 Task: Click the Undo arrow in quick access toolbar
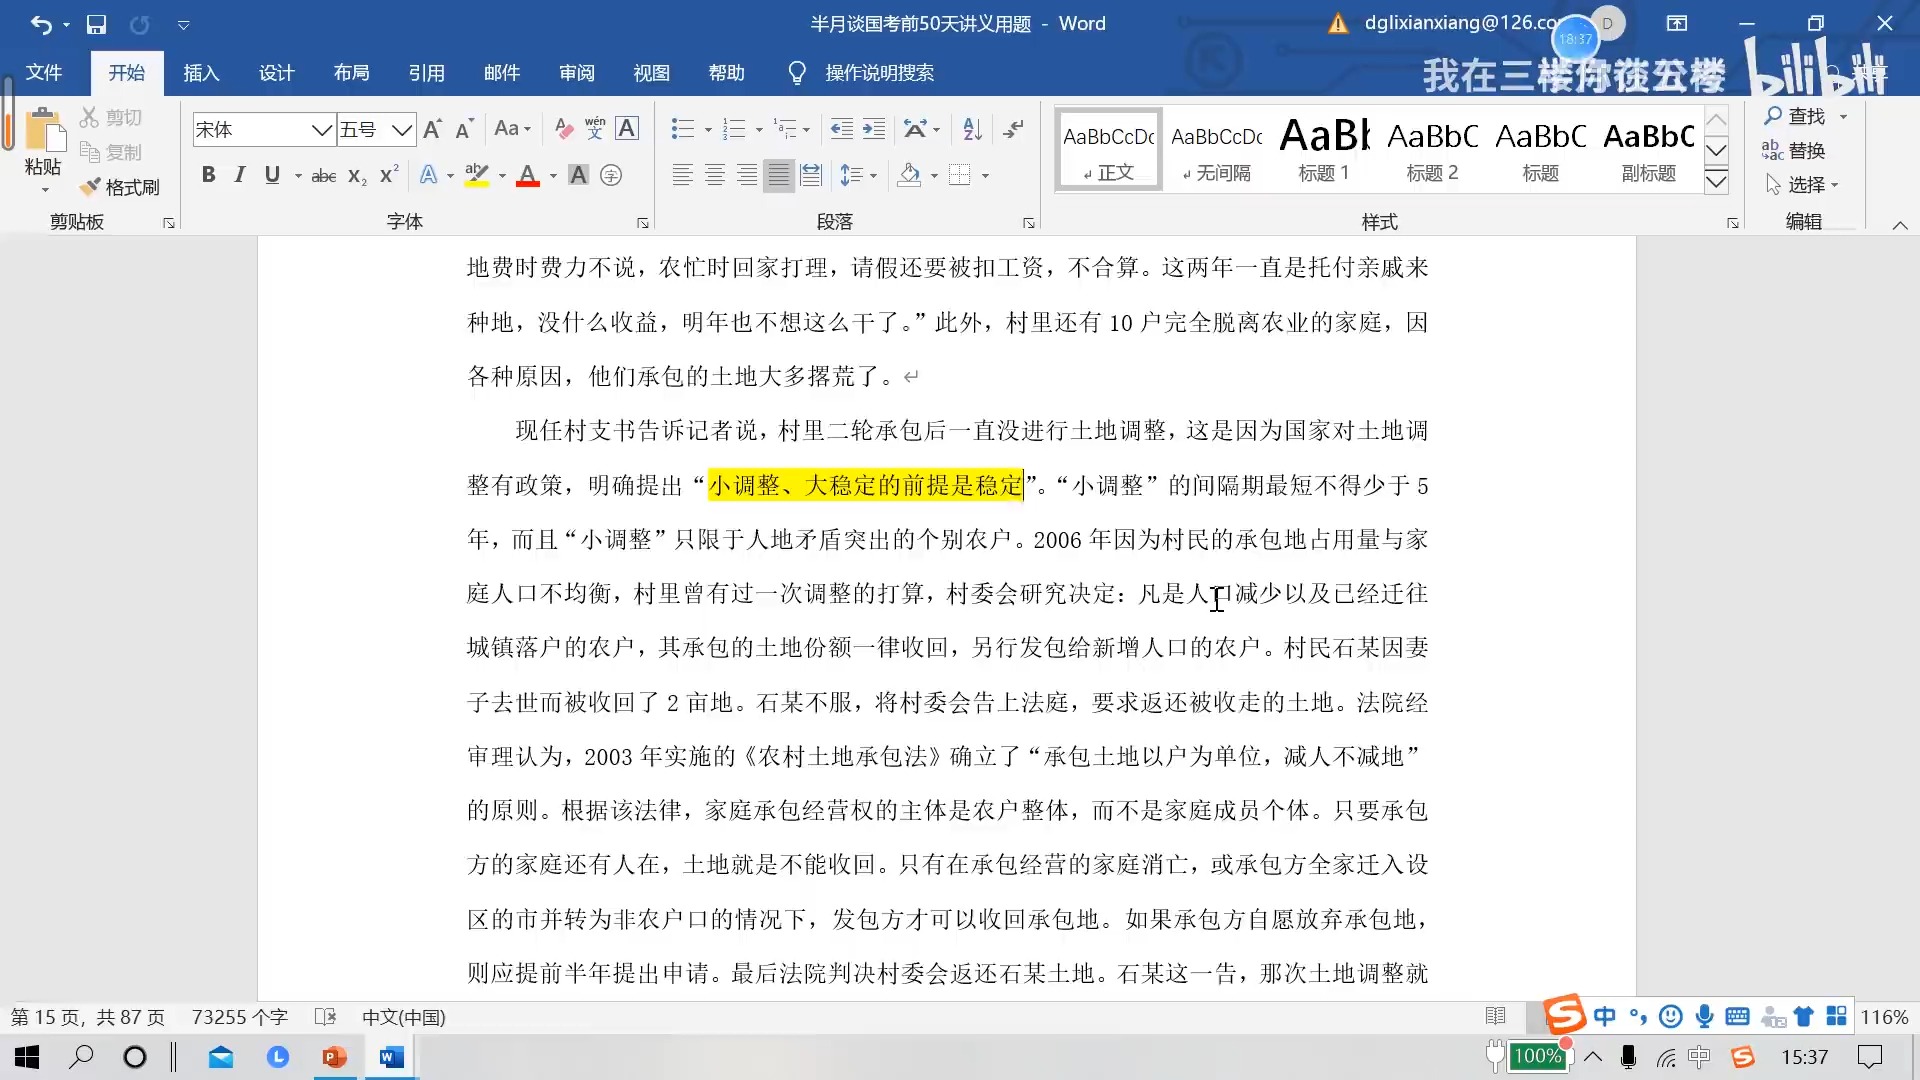(x=40, y=24)
